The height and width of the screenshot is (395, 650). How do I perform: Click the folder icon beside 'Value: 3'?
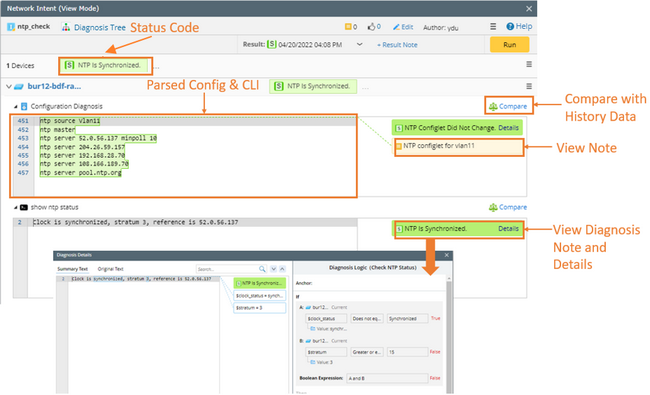[x=313, y=362]
